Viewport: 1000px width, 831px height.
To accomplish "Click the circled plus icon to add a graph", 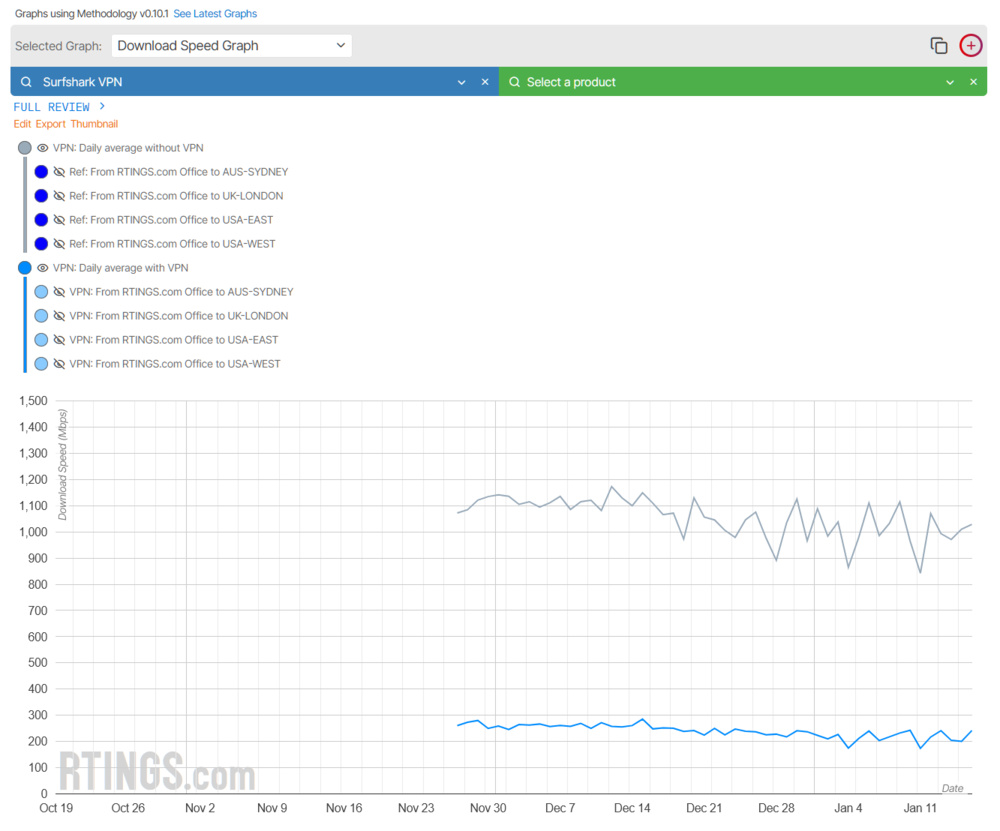I will tap(970, 45).
